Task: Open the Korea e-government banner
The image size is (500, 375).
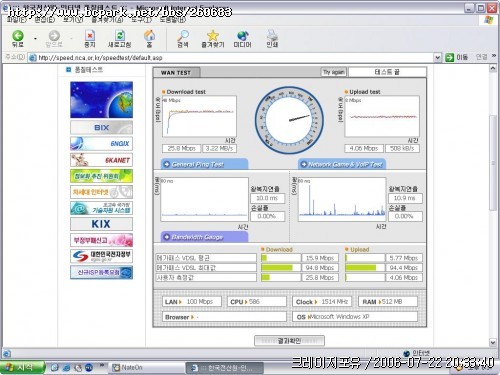Action: [101, 256]
